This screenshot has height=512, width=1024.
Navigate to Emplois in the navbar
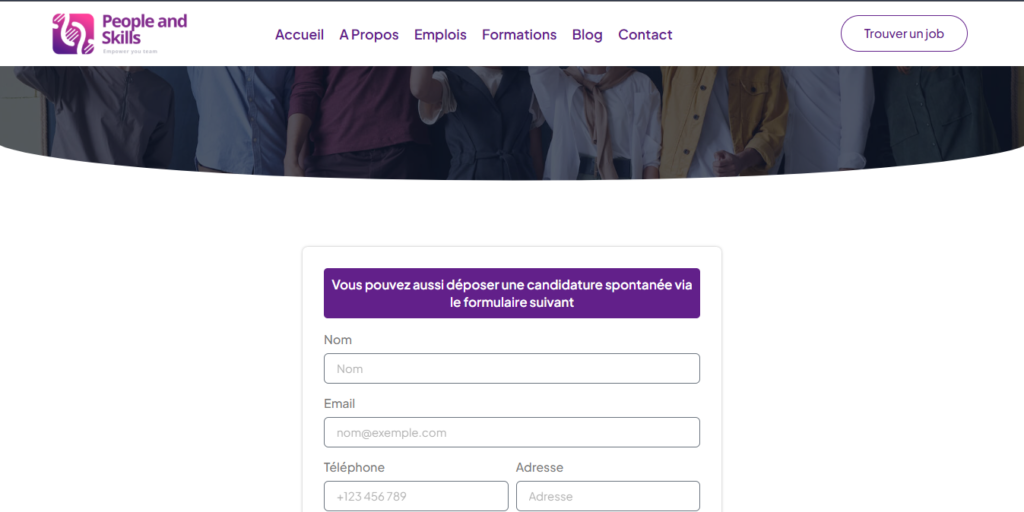tap(440, 34)
